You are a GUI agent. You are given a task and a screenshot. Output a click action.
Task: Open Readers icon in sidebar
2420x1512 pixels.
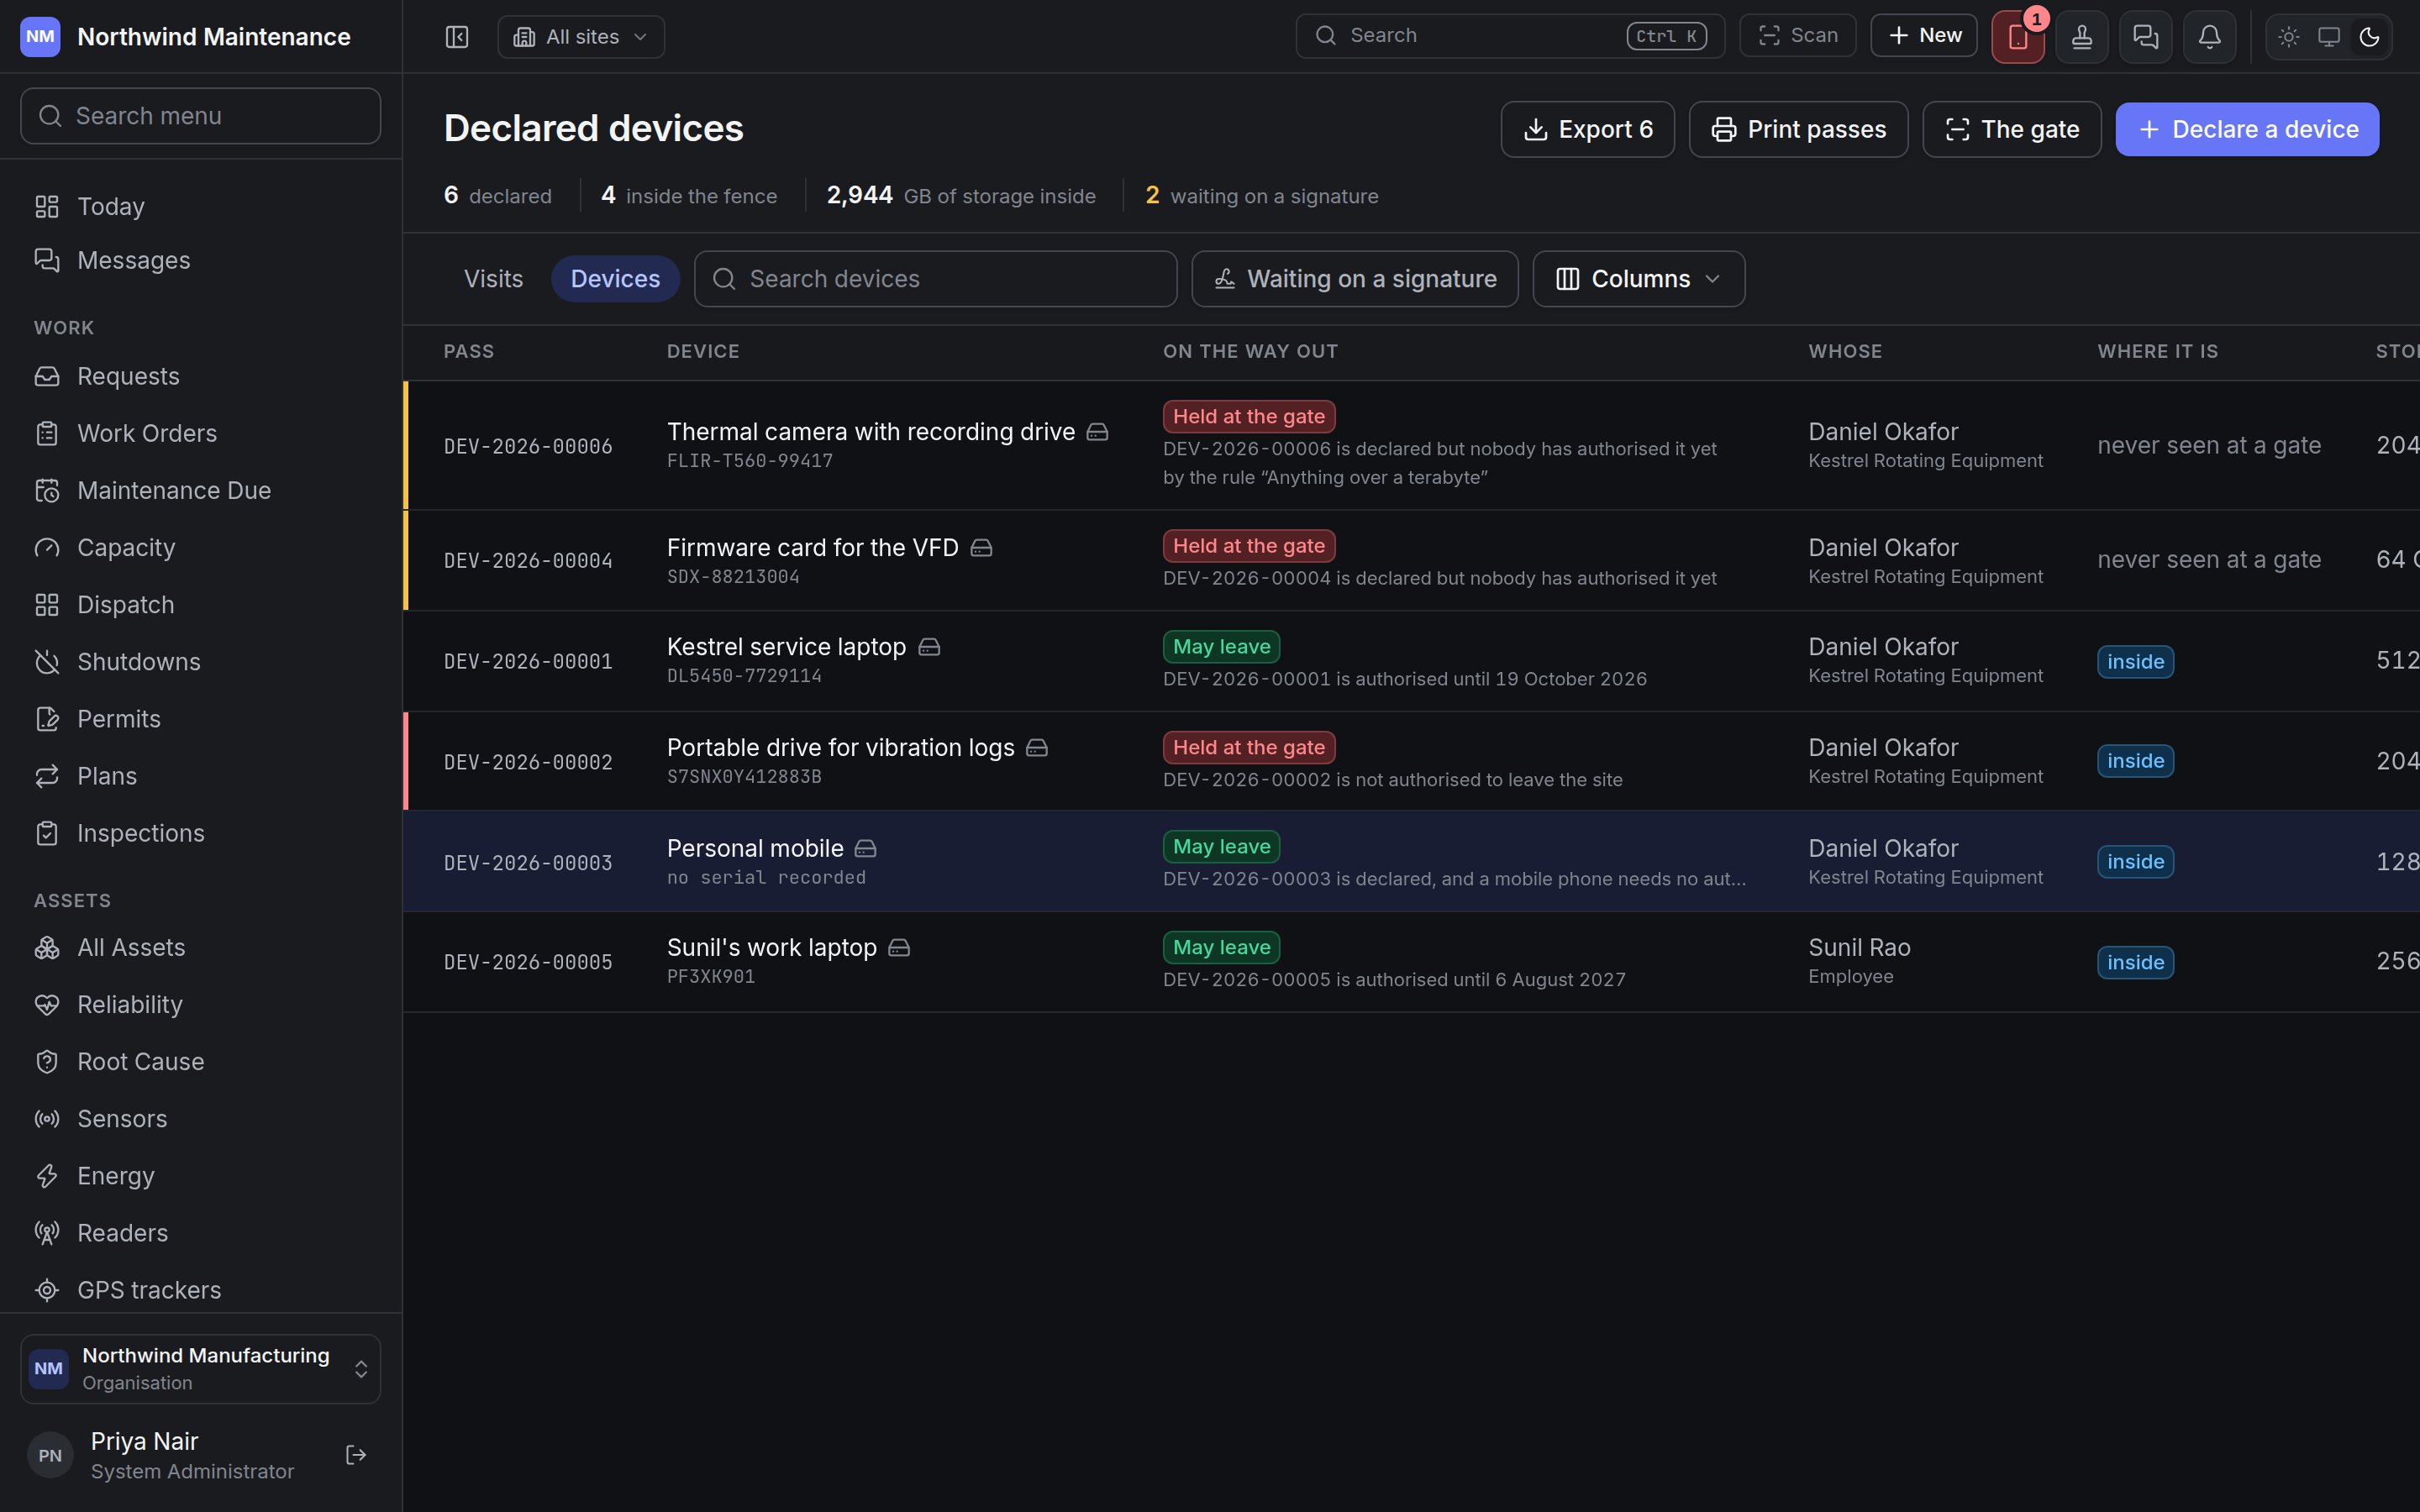(x=47, y=1233)
